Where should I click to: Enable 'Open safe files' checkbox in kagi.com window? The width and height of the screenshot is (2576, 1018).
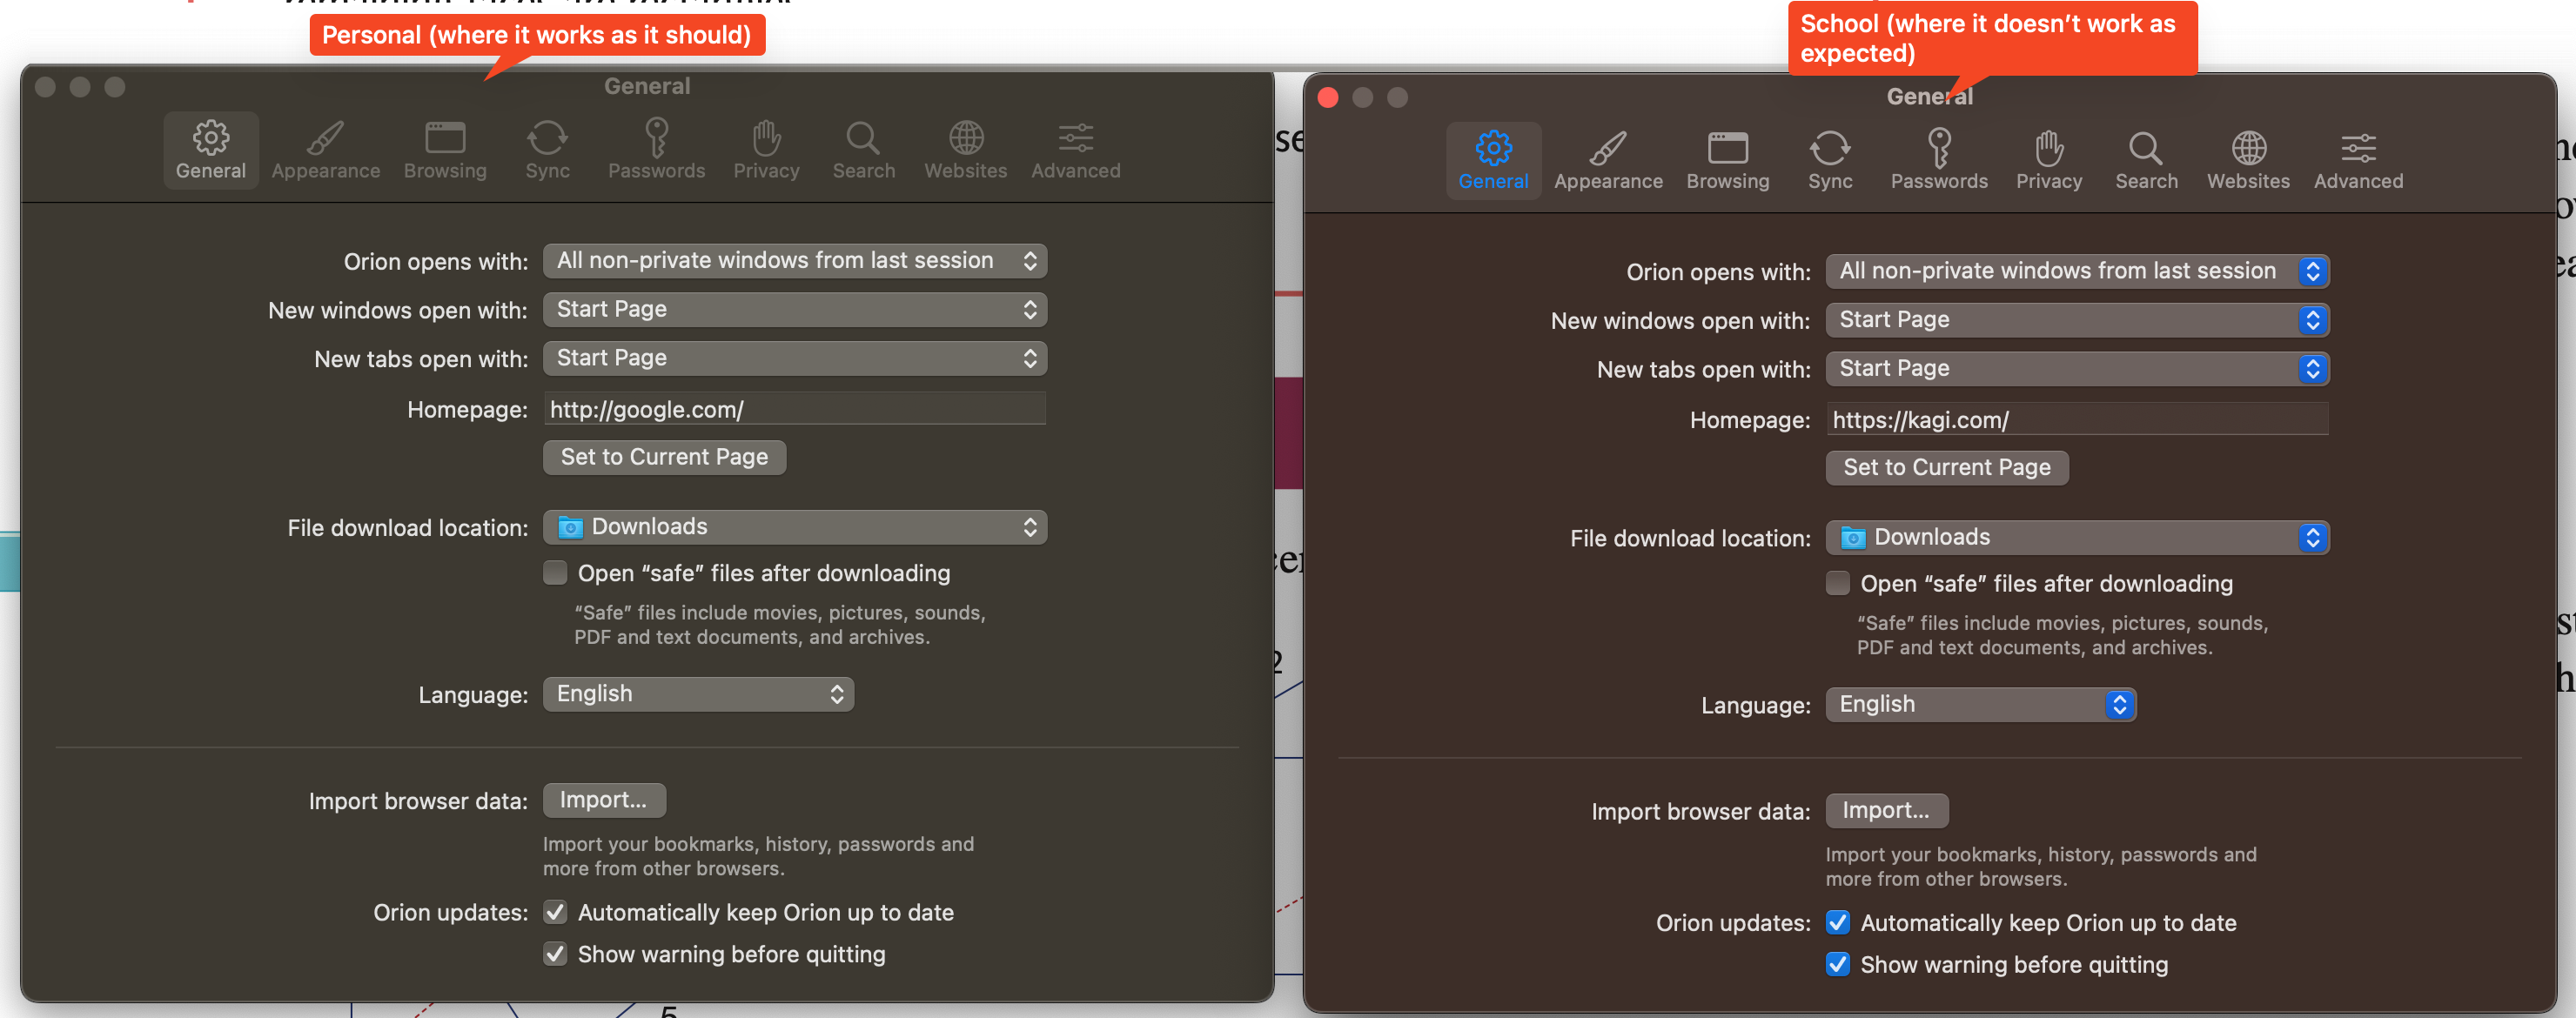click(1837, 583)
